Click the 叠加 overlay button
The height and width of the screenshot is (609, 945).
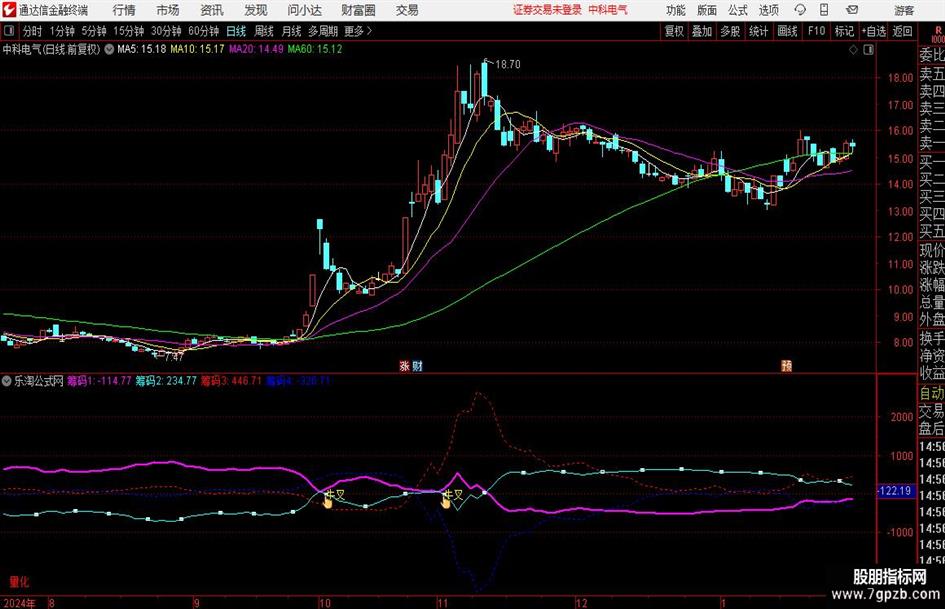coord(702,31)
